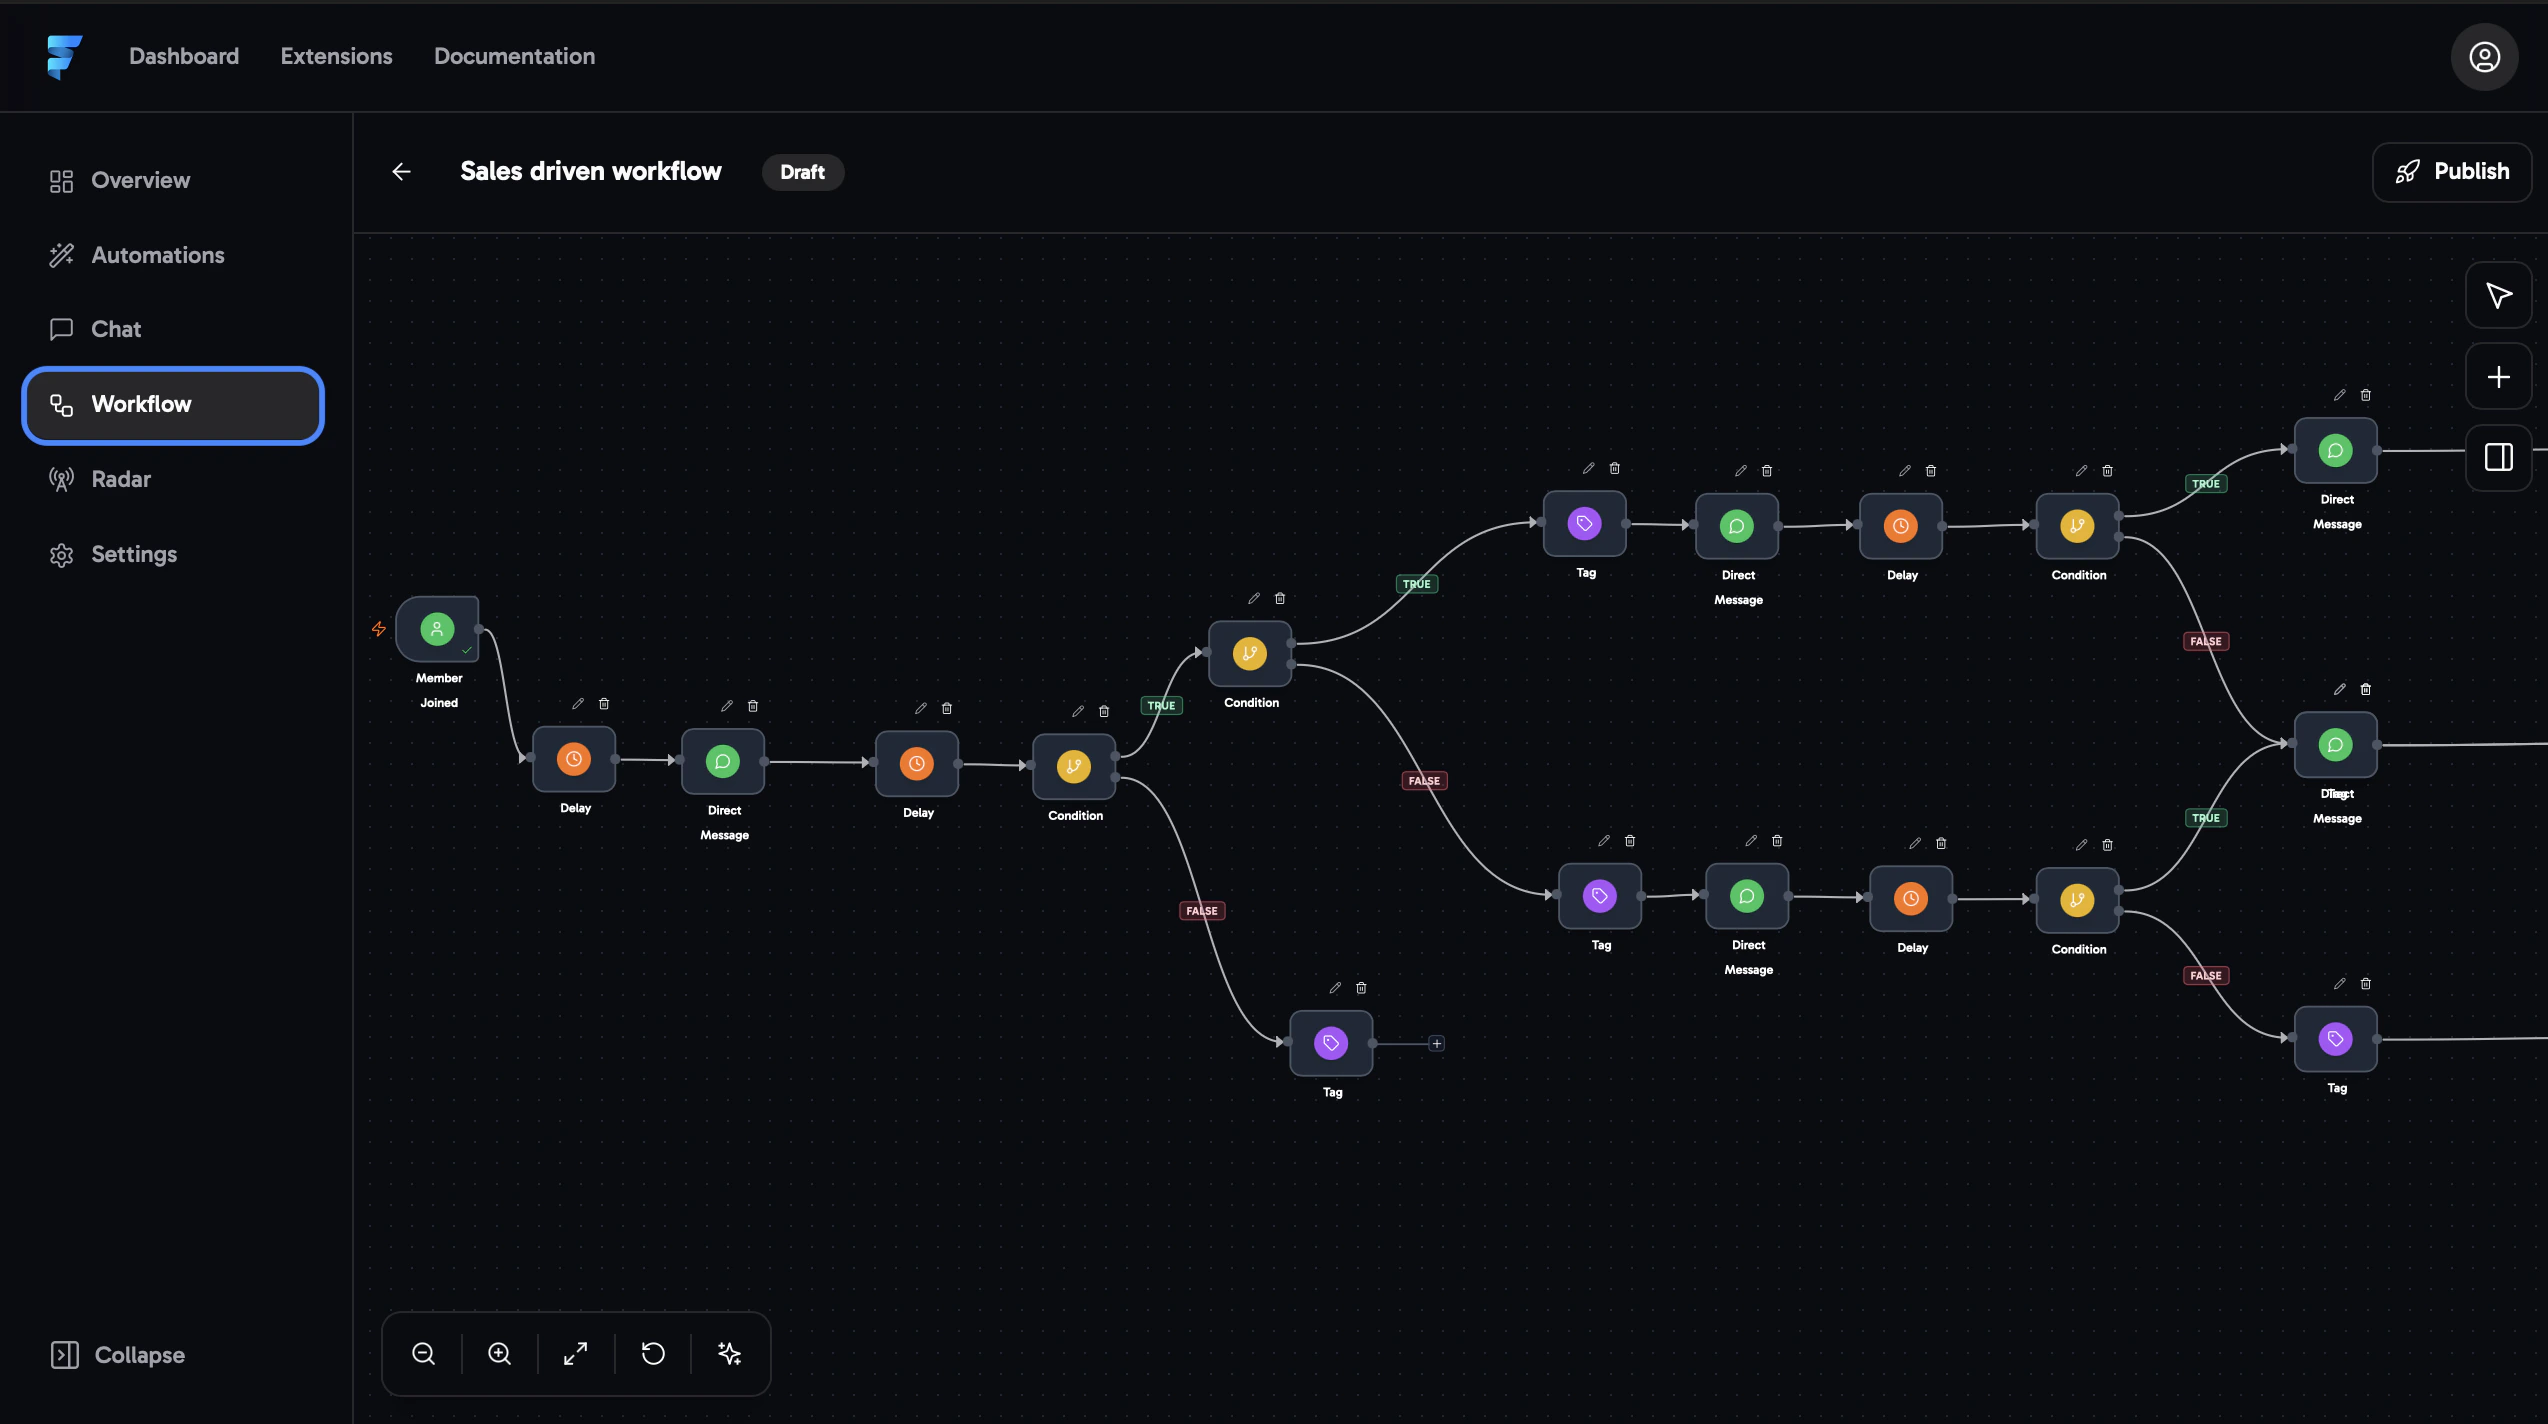
Task: Click the auto-layout sparkle icon
Action: 730,1354
